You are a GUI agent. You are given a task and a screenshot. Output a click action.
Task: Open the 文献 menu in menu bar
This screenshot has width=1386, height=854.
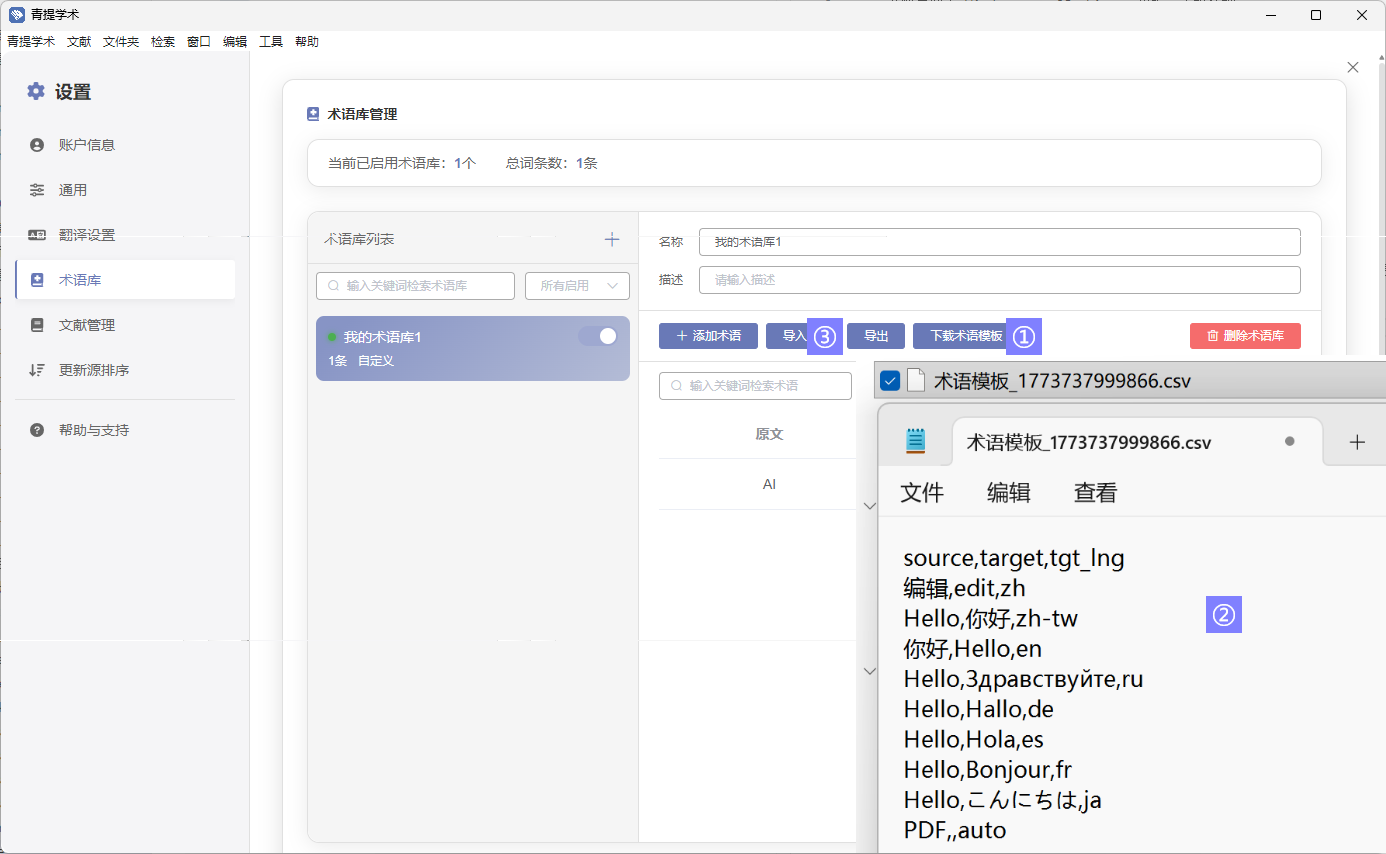pyautogui.click(x=79, y=42)
